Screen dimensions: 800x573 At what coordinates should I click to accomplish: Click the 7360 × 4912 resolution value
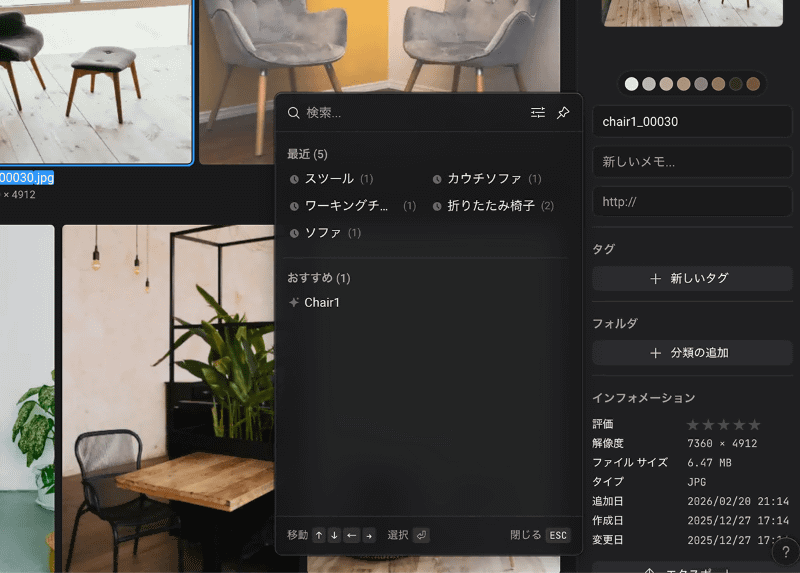tap(722, 443)
